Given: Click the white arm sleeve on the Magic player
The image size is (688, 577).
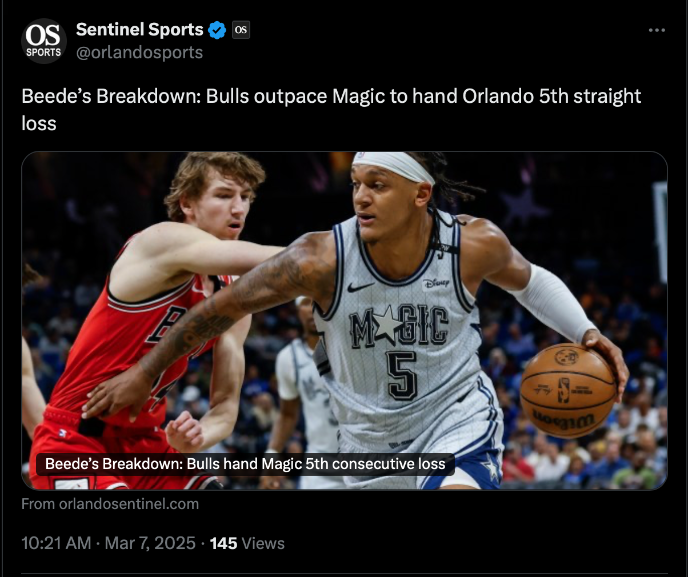Looking at the screenshot, I should click(x=552, y=304).
